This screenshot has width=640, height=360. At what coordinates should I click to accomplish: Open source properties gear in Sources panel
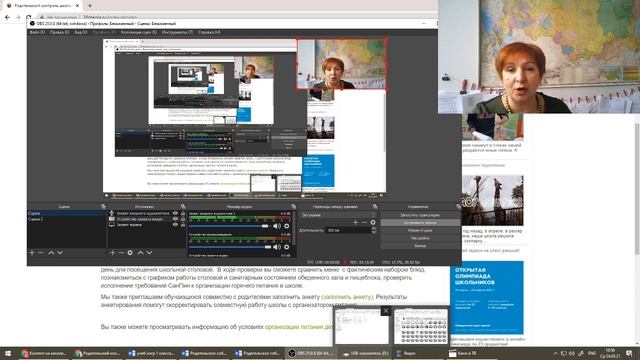(130, 253)
